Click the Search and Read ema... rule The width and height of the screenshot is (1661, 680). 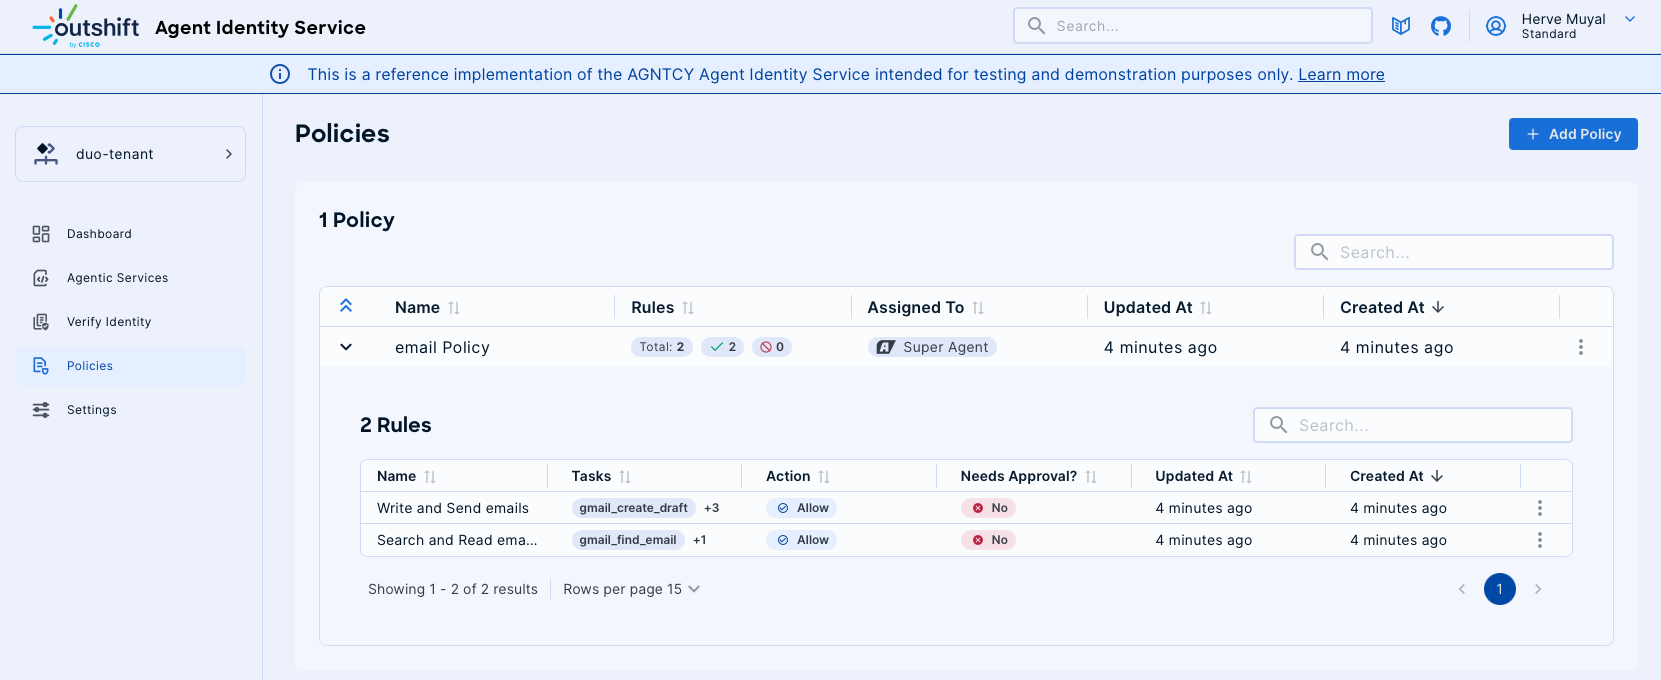pos(457,540)
